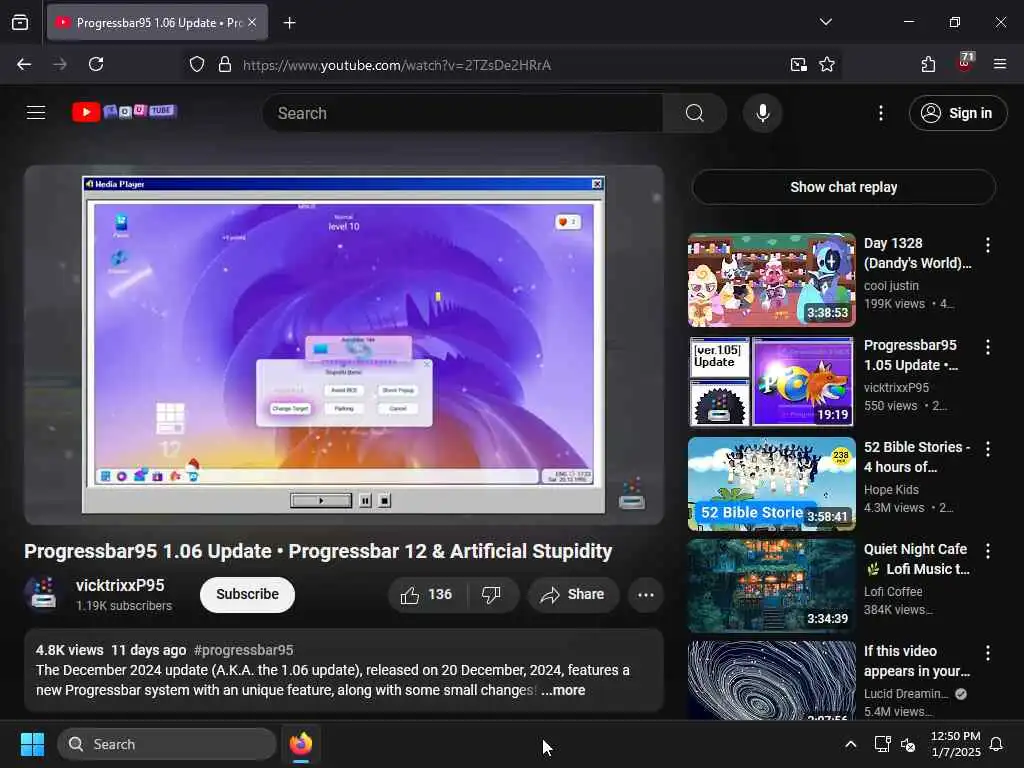Open Firefox View recent browsing icon

[x=20, y=22]
